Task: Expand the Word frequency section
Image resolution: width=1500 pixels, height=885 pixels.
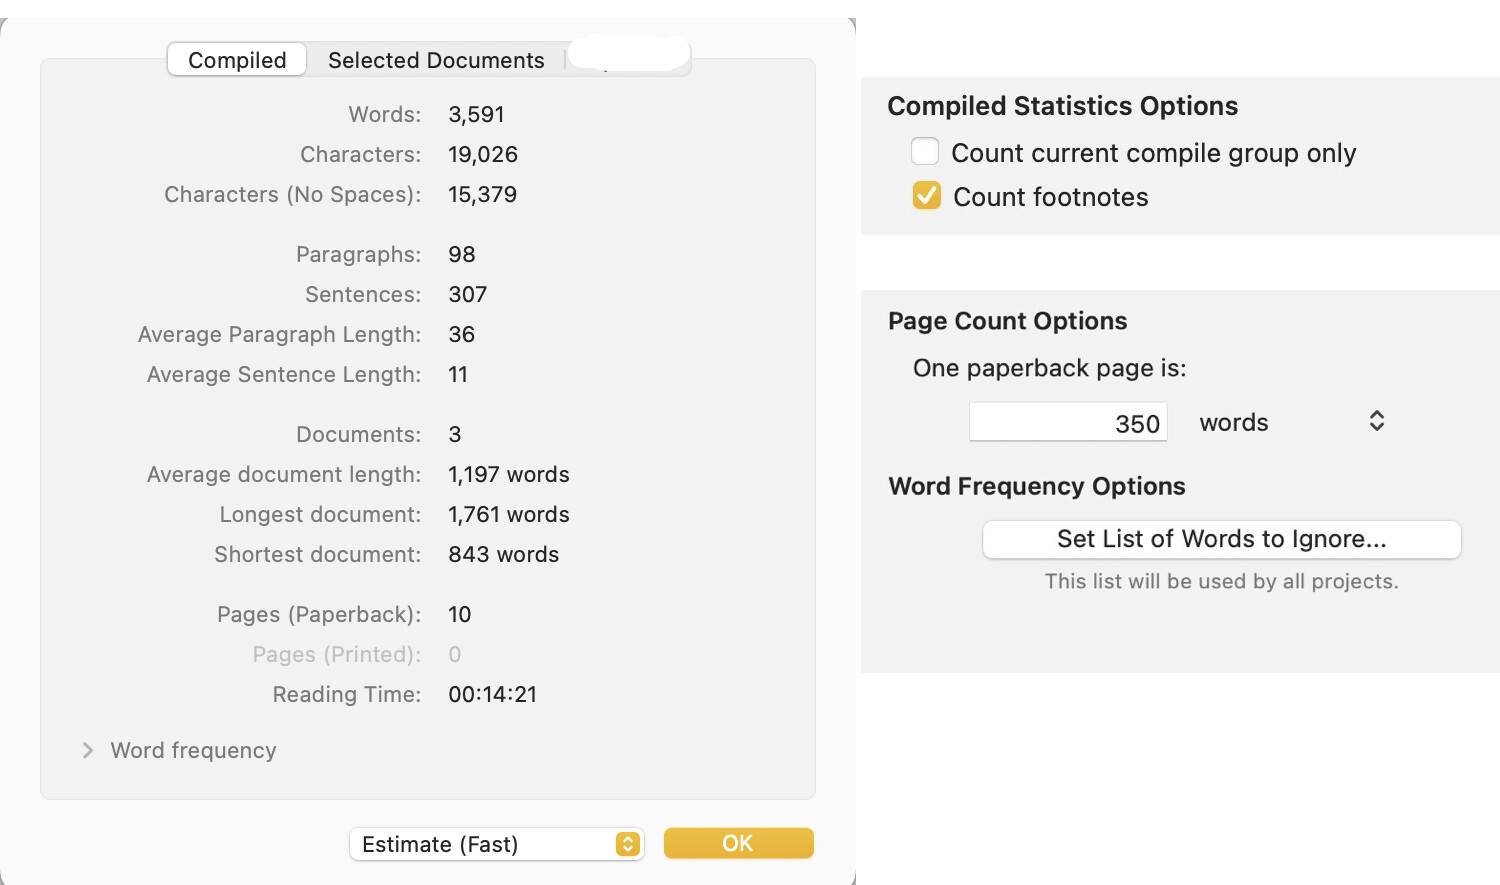Action: 88,750
